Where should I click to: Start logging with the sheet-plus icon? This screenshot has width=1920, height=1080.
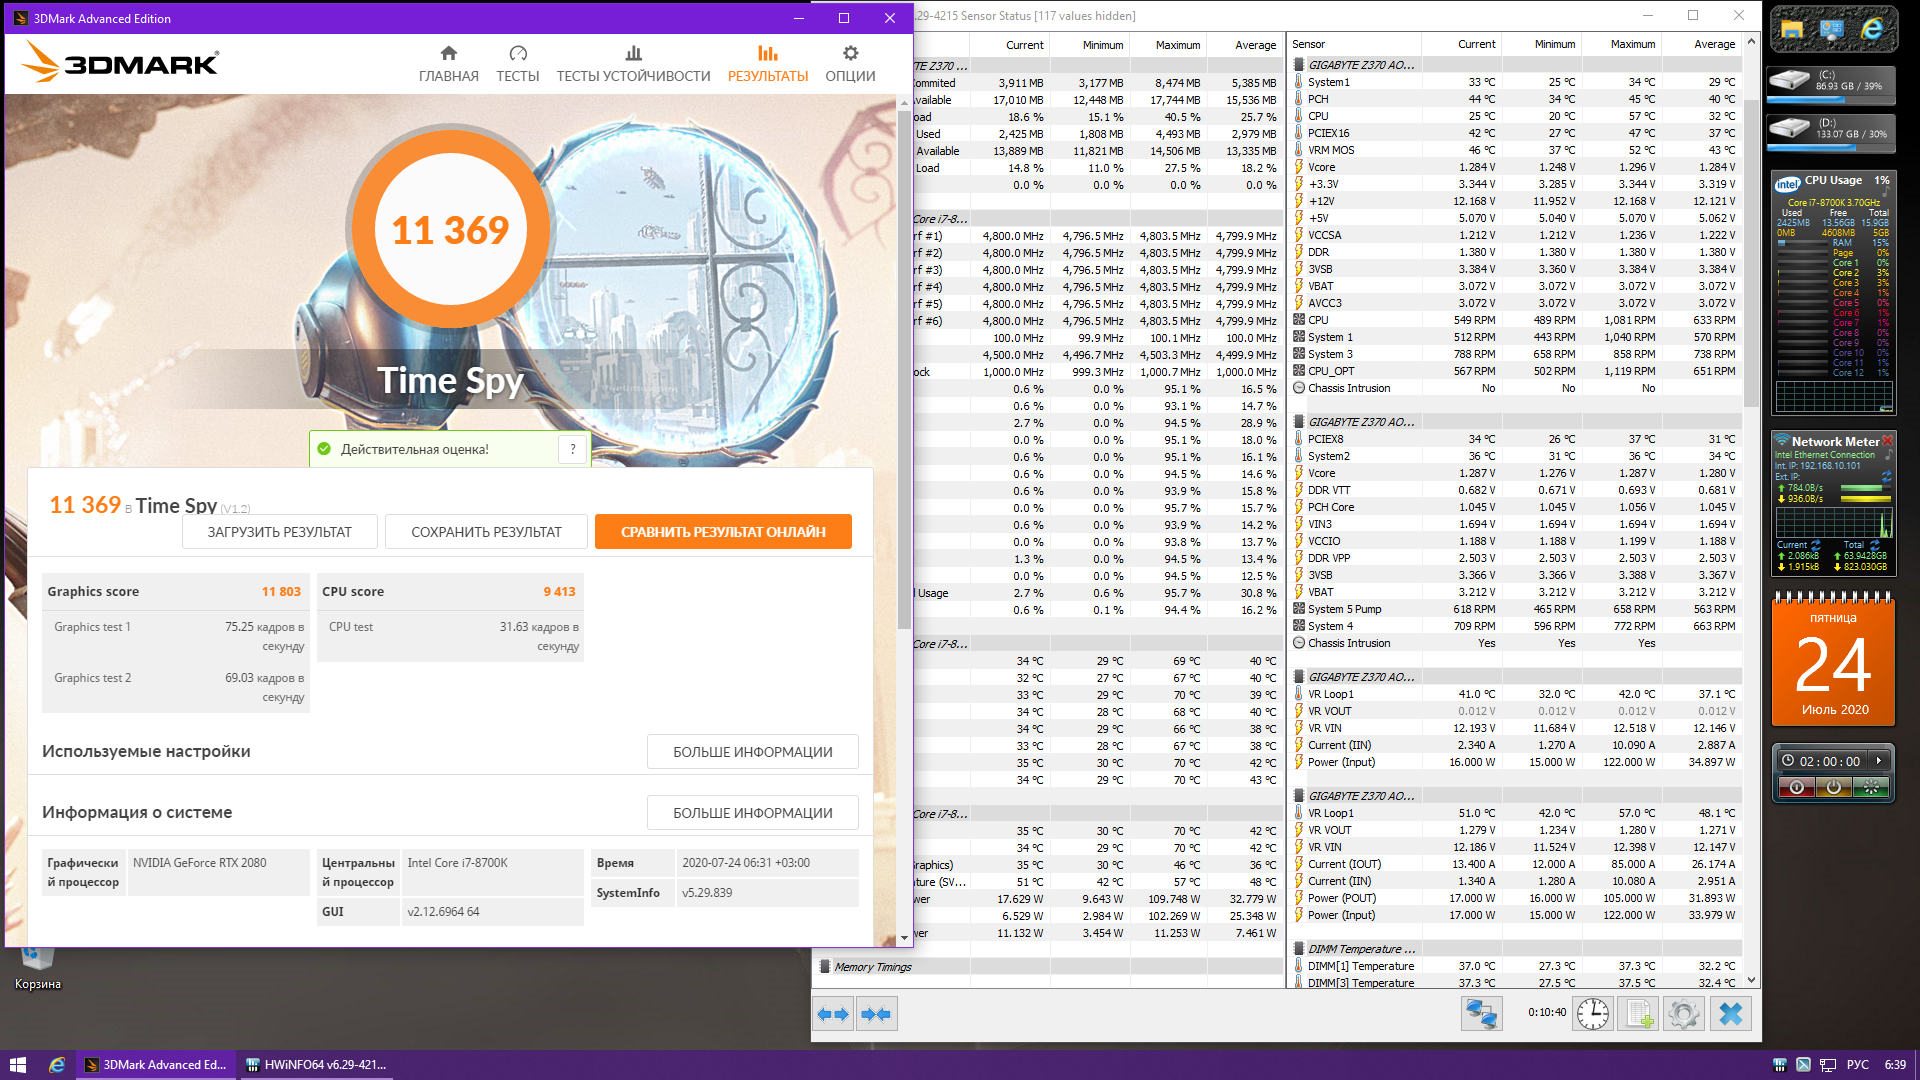click(1640, 1014)
